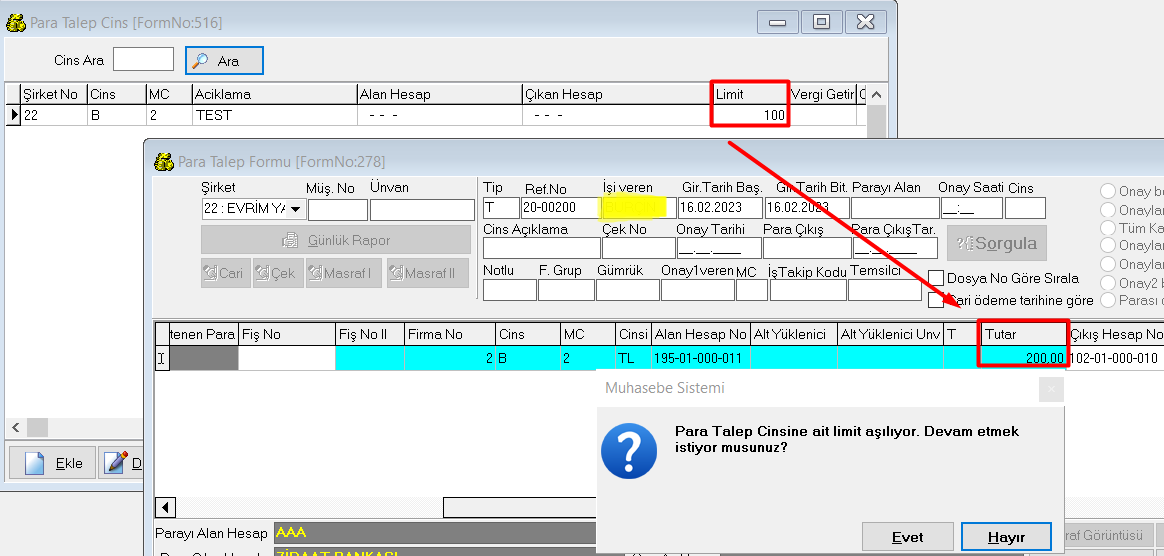
Task: Expand the Şirket dropdown list
Action: pyautogui.click(x=296, y=210)
